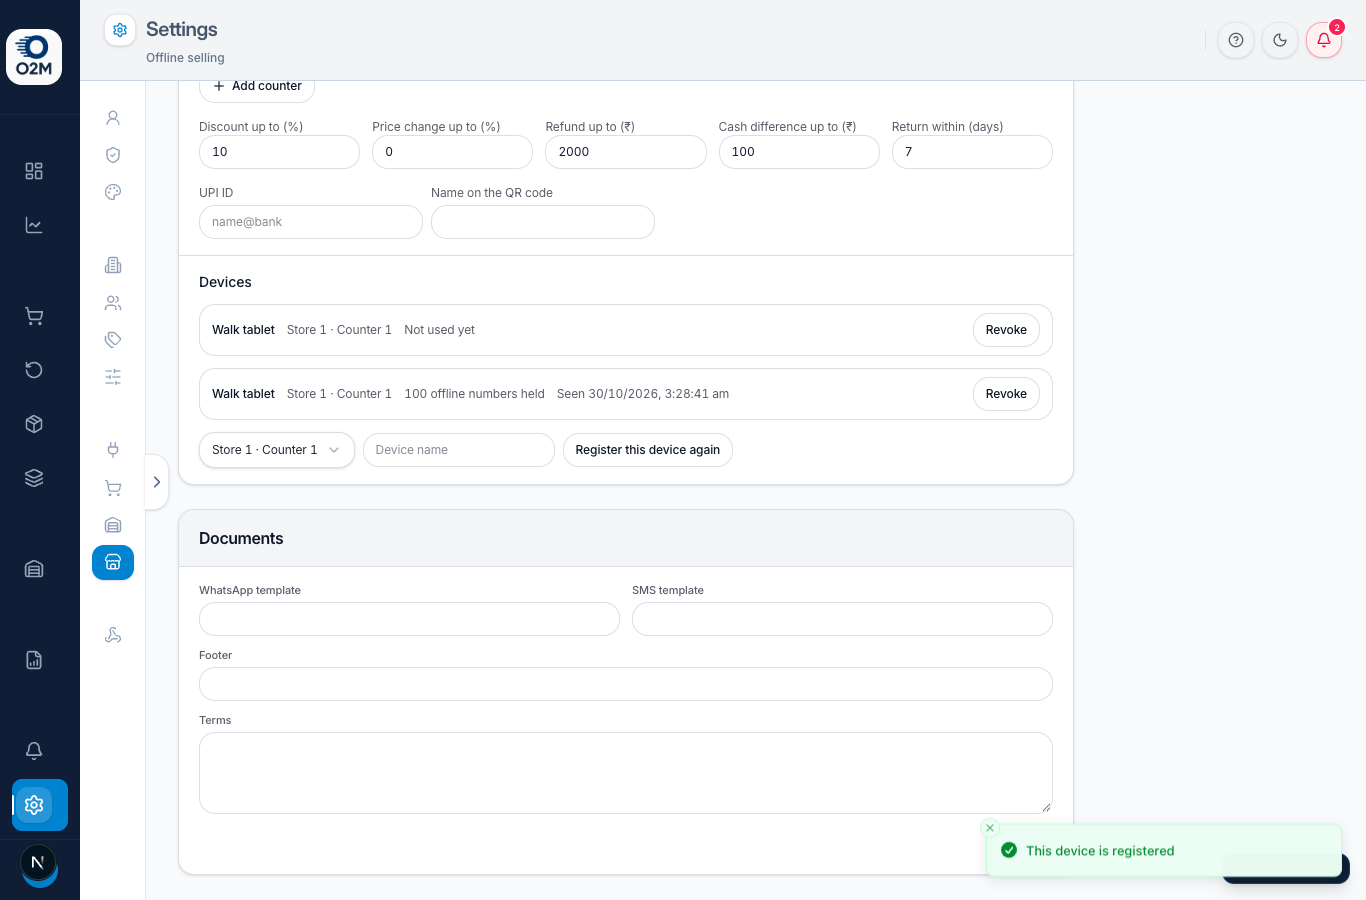Expand the settings sidebar with the chevron
Viewport: 1366px width, 900px height.
[157, 482]
